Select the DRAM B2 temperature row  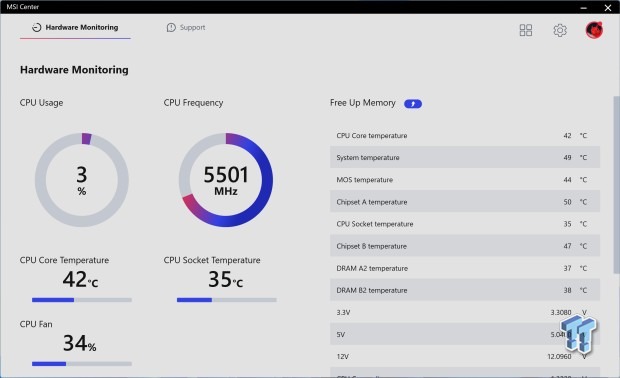465,290
